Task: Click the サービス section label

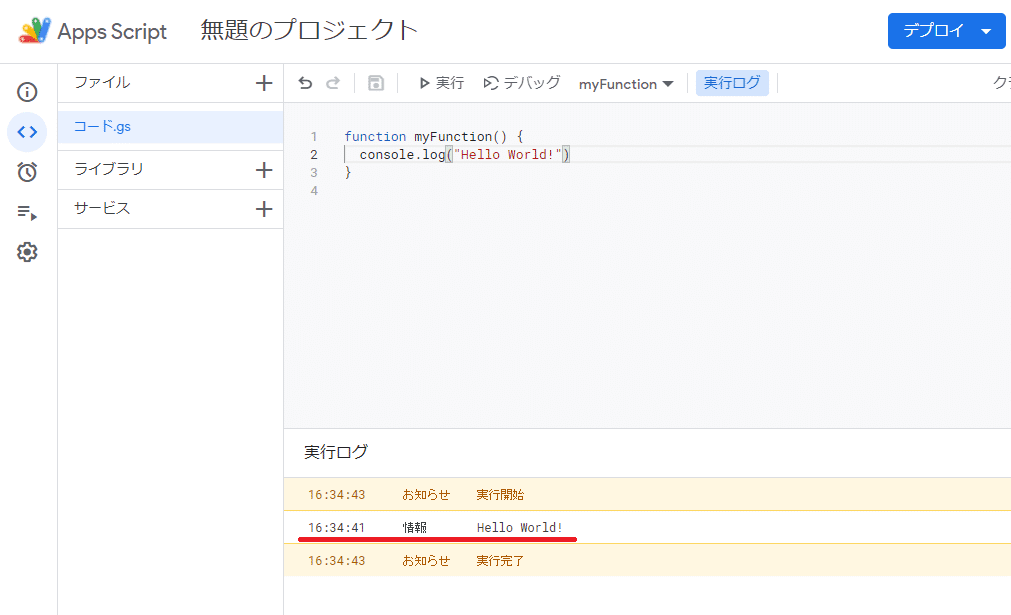Action: [102, 208]
